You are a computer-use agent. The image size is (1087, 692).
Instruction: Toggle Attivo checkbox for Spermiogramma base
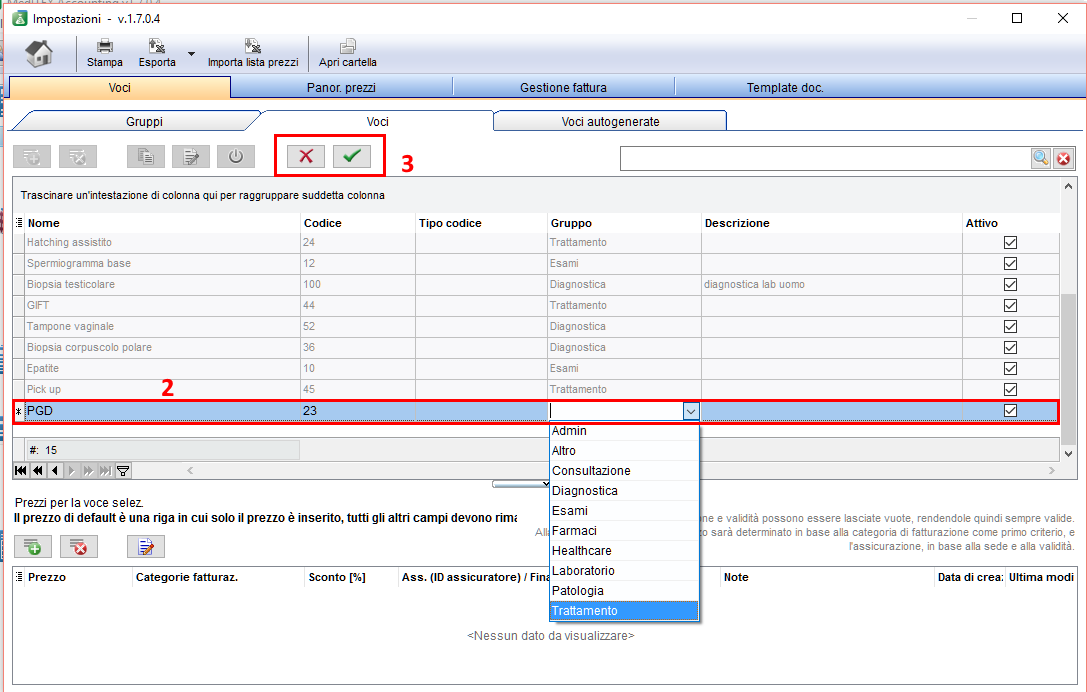tap(1010, 263)
